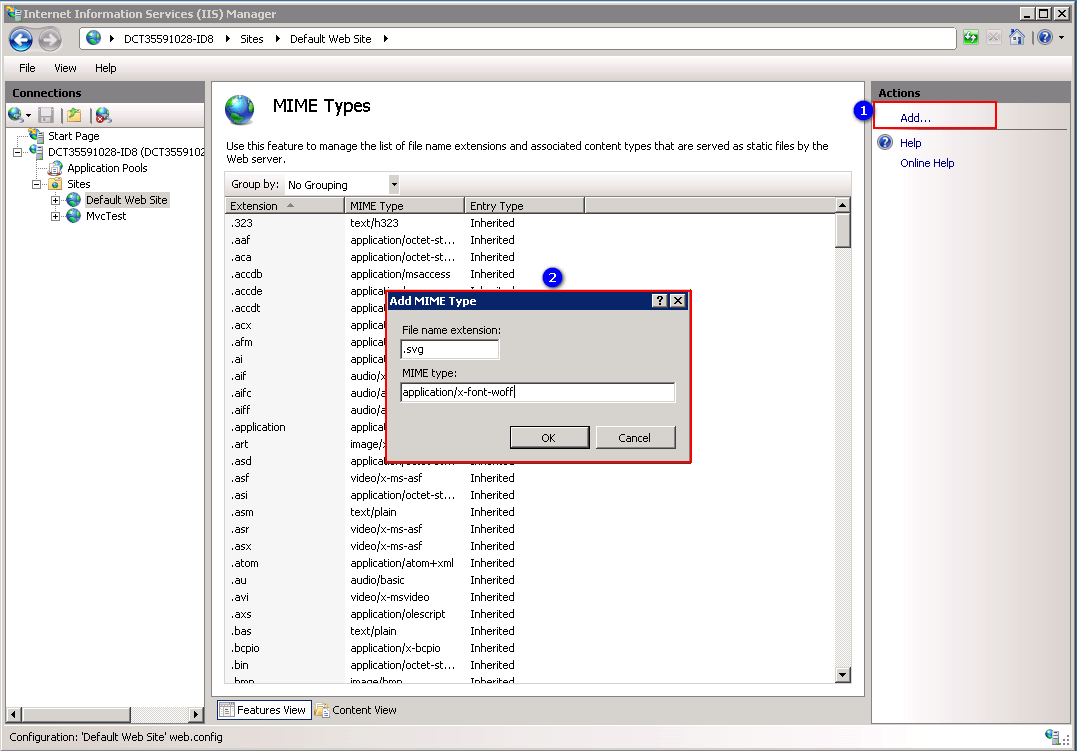Sort by MIME Type column header

pos(405,205)
